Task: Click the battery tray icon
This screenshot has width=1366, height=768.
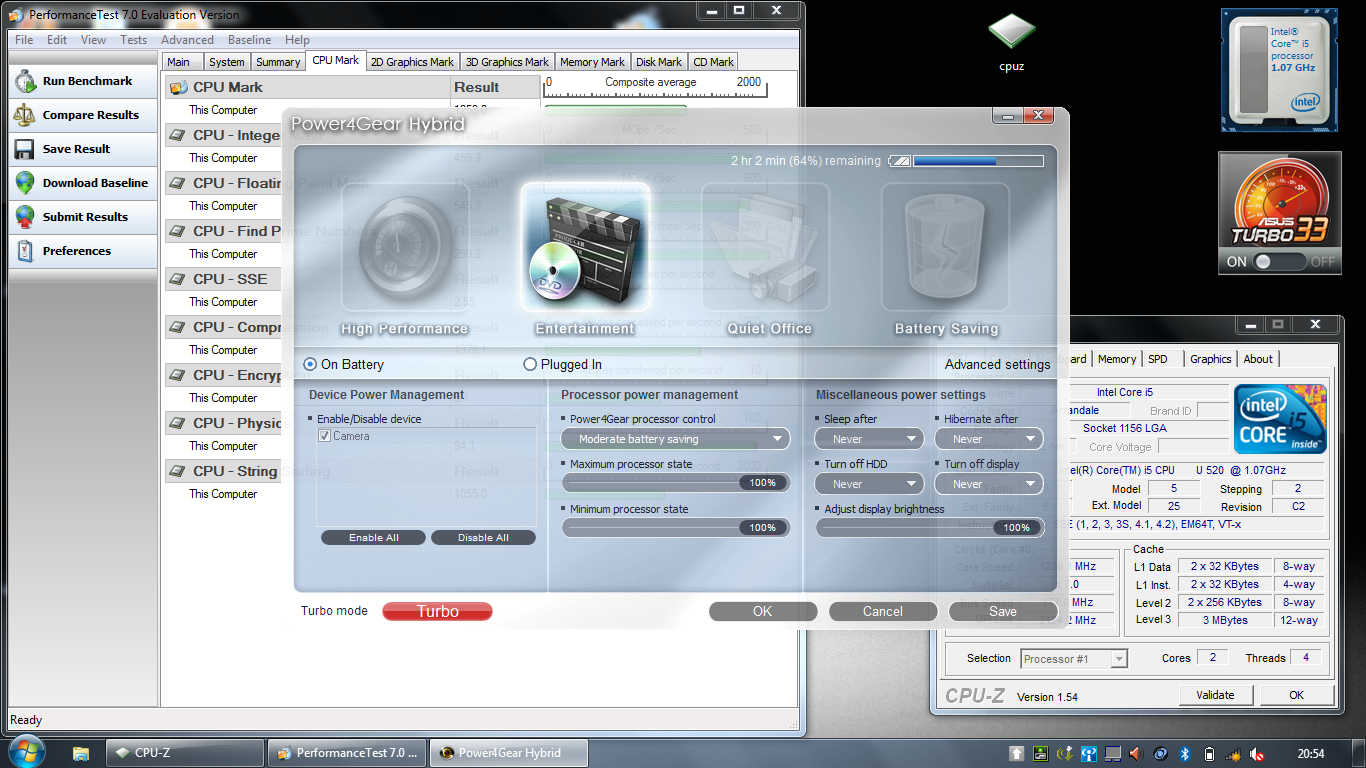Action: tap(1209, 753)
